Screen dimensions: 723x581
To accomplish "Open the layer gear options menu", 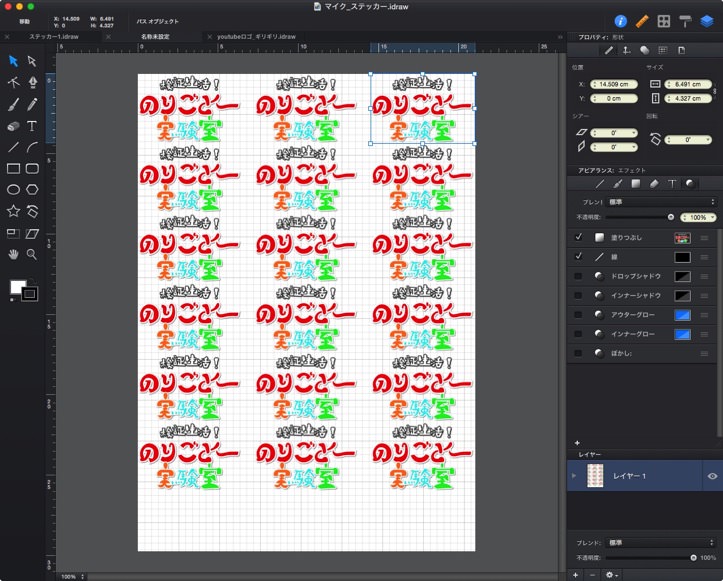I will (x=612, y=575).
